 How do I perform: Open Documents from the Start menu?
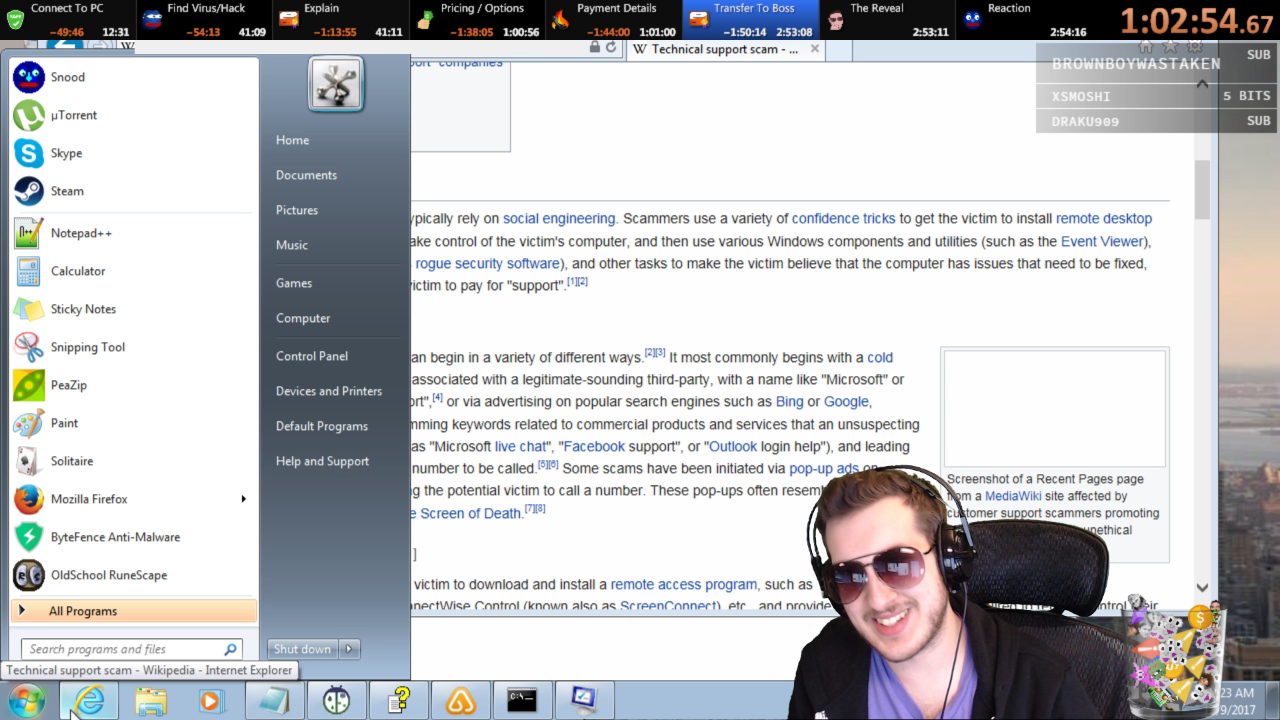pyautogui.click(x=306, y=175)
